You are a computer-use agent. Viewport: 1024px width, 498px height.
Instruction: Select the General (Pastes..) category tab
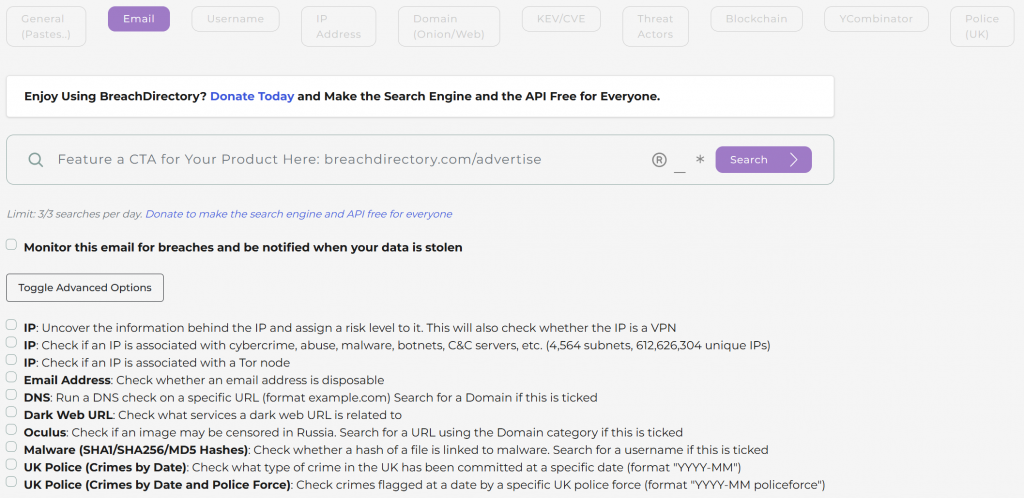pos(46,27)
